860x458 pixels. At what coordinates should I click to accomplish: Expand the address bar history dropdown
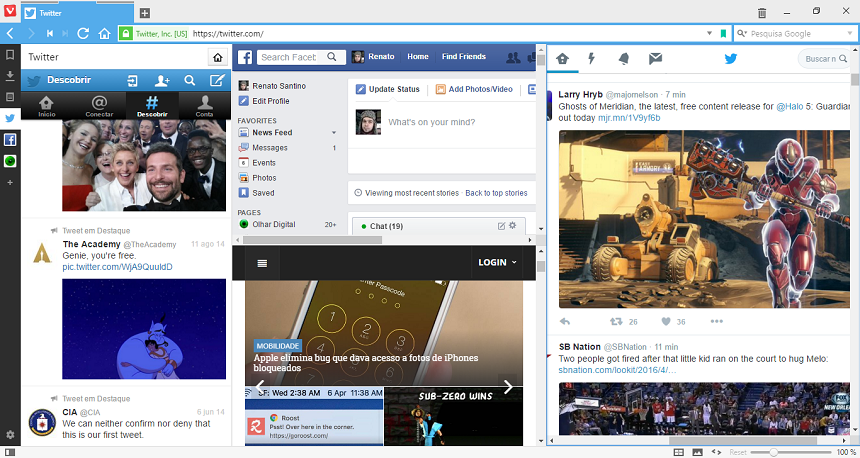(710, 33)
